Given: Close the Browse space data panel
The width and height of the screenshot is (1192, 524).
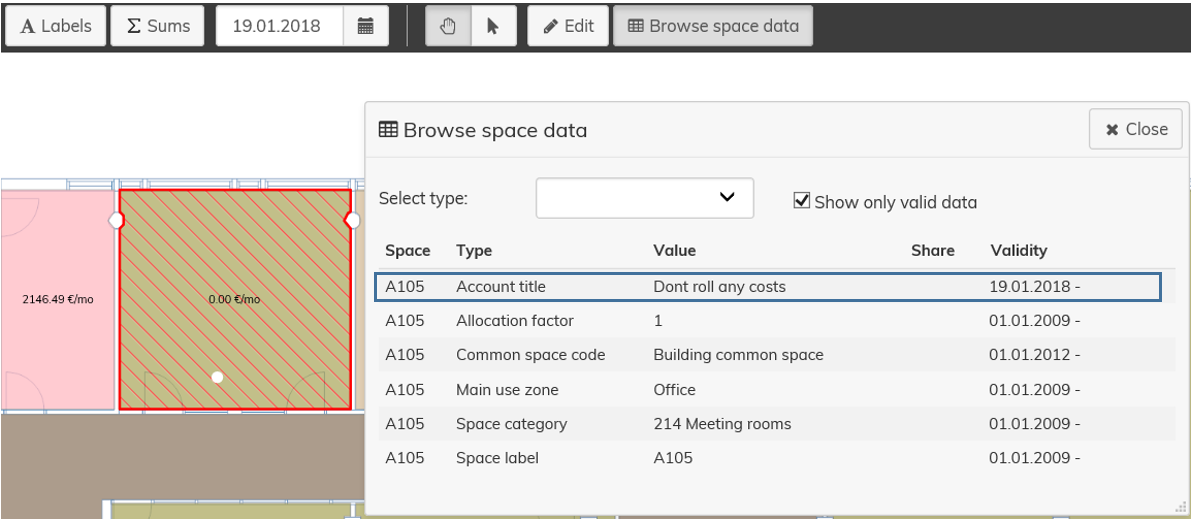Looking at the screenshot, I should tap(1136, 129).
